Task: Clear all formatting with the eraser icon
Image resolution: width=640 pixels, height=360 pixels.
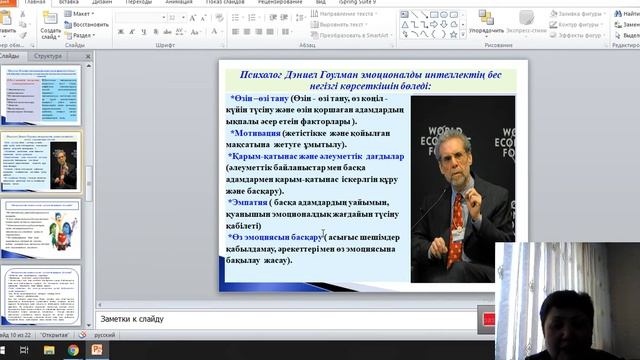Action: (219, 18)
